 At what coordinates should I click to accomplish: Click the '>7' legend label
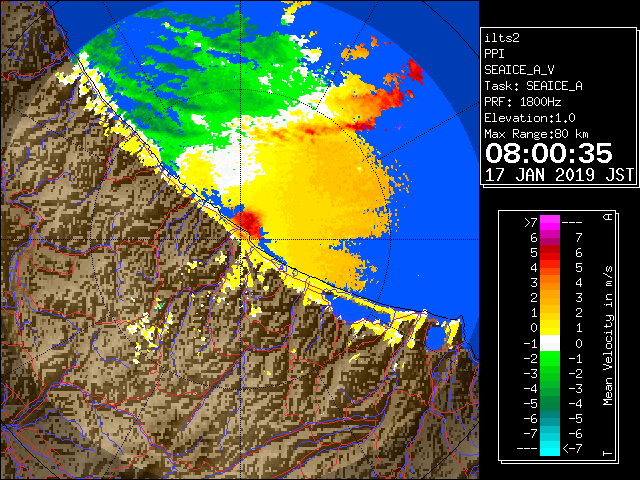point(531,222)
